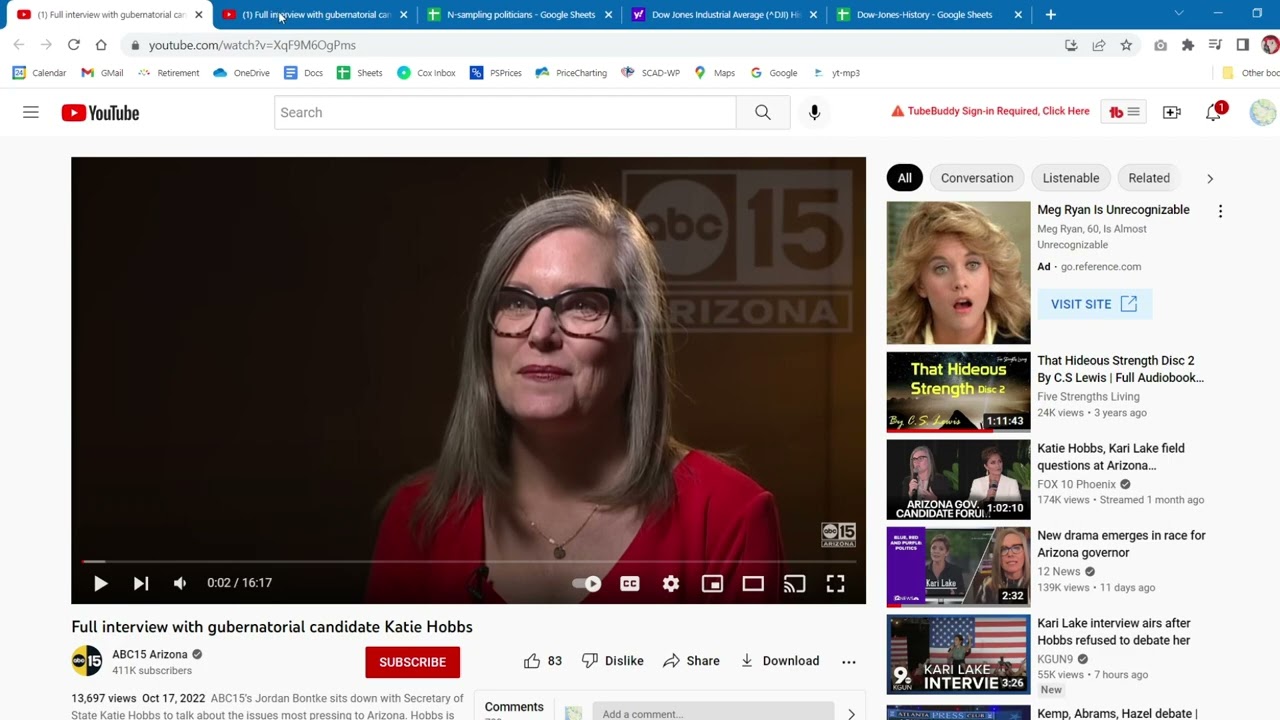
Task: Open a new browser tab
Action: tap(1050, 15)
